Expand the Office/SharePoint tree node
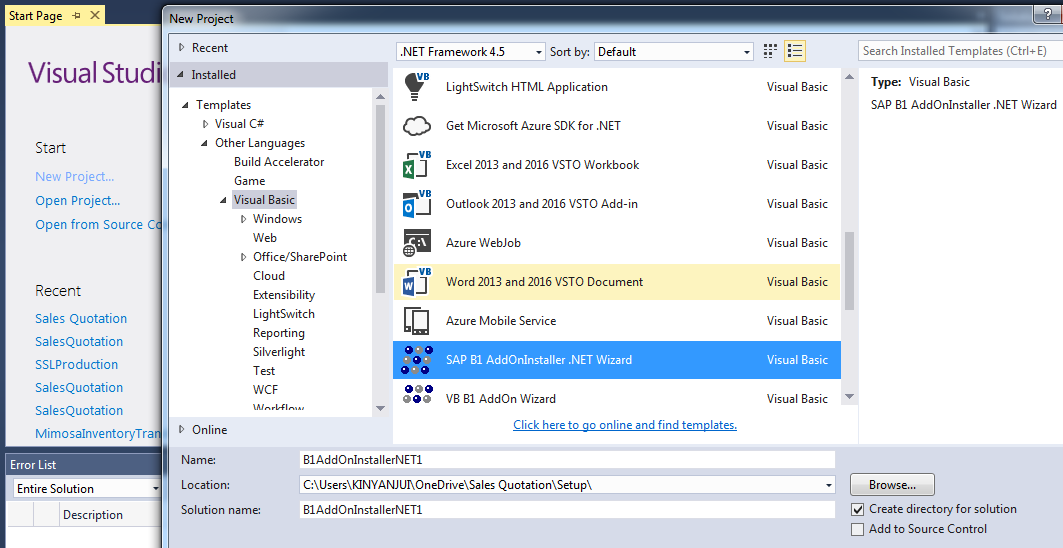1063x548 pixels. click(243, 257)
